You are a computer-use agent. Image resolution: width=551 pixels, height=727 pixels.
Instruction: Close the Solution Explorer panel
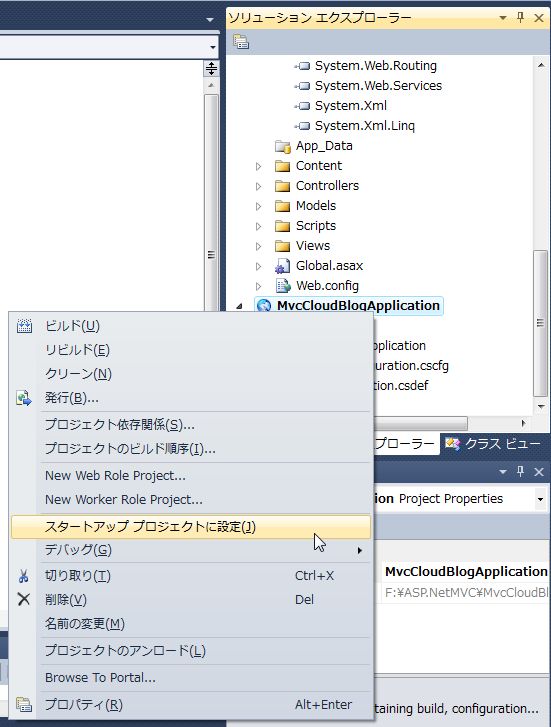(x=538, y=18)
